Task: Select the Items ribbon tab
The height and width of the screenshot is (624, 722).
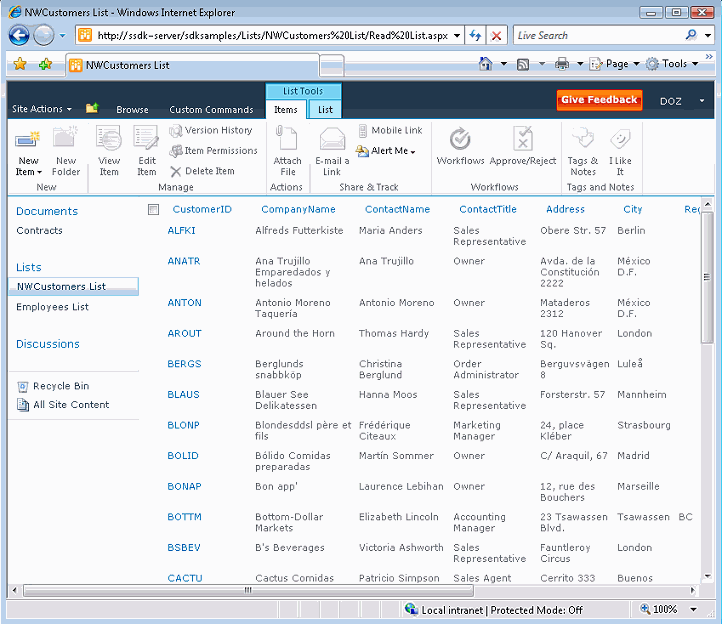Action: click(x=286, y=110)
